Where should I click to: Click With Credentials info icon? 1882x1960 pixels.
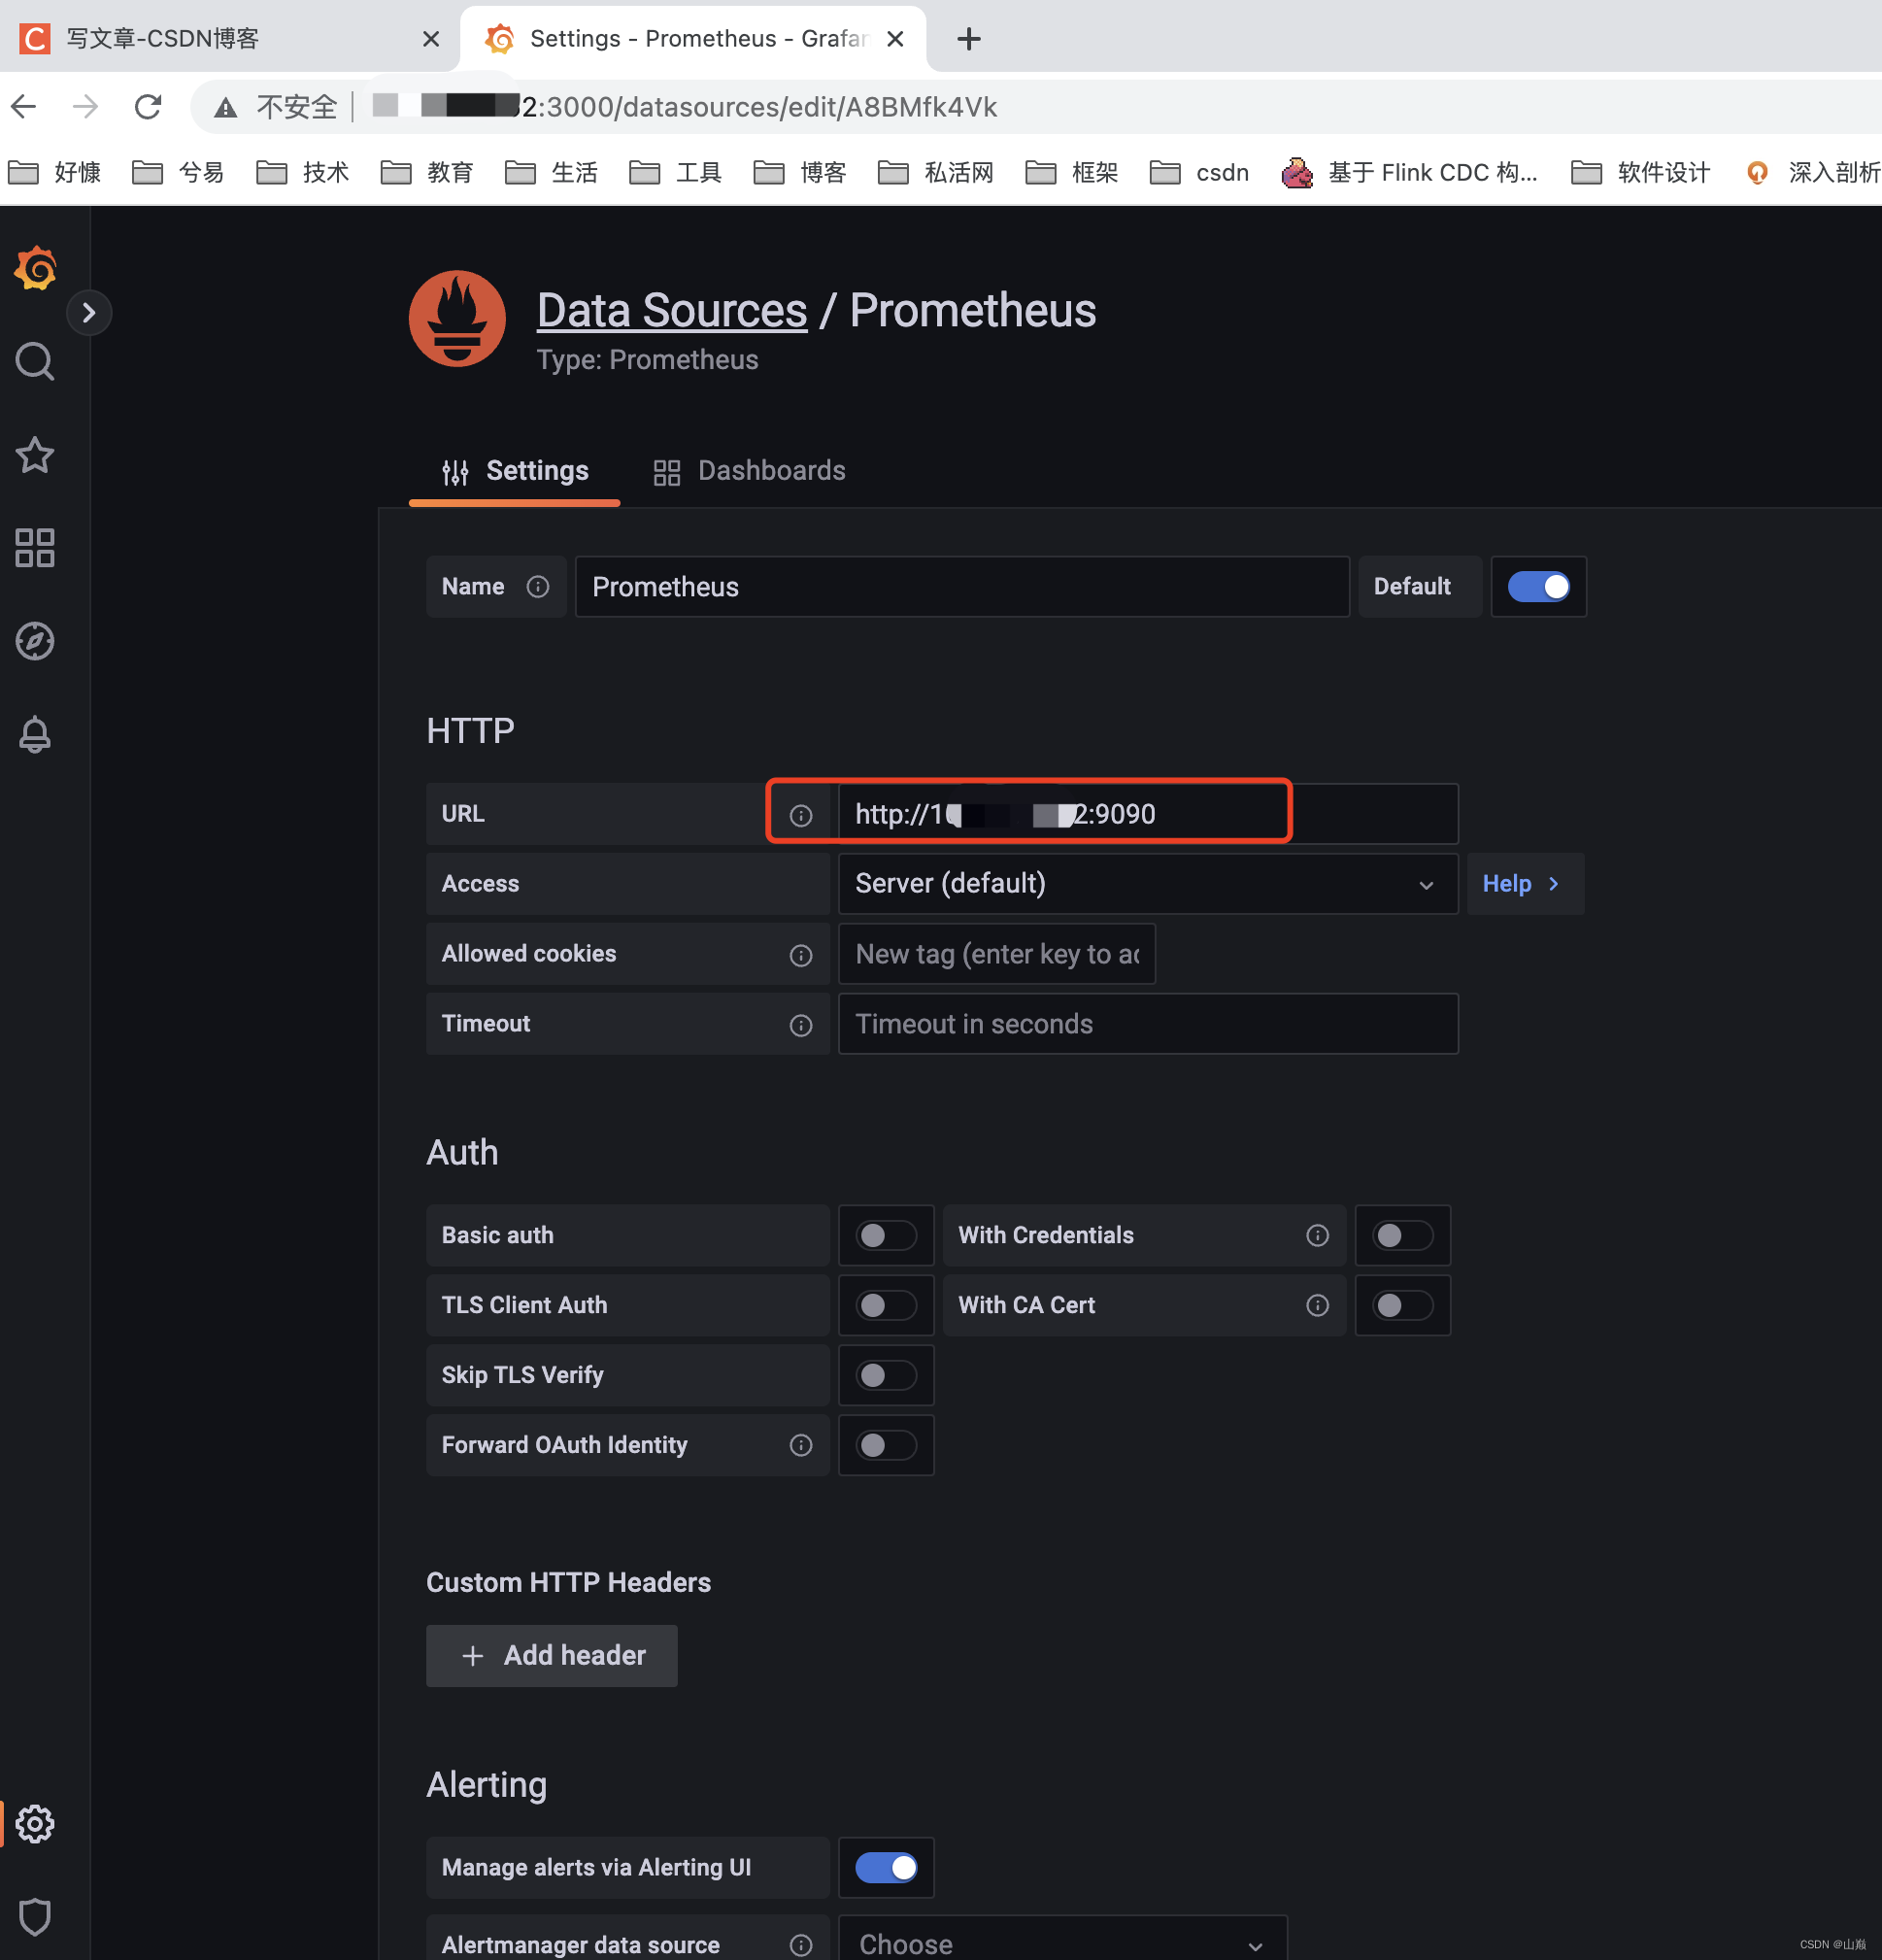pyautogui.click(x=1318, y=1236)
